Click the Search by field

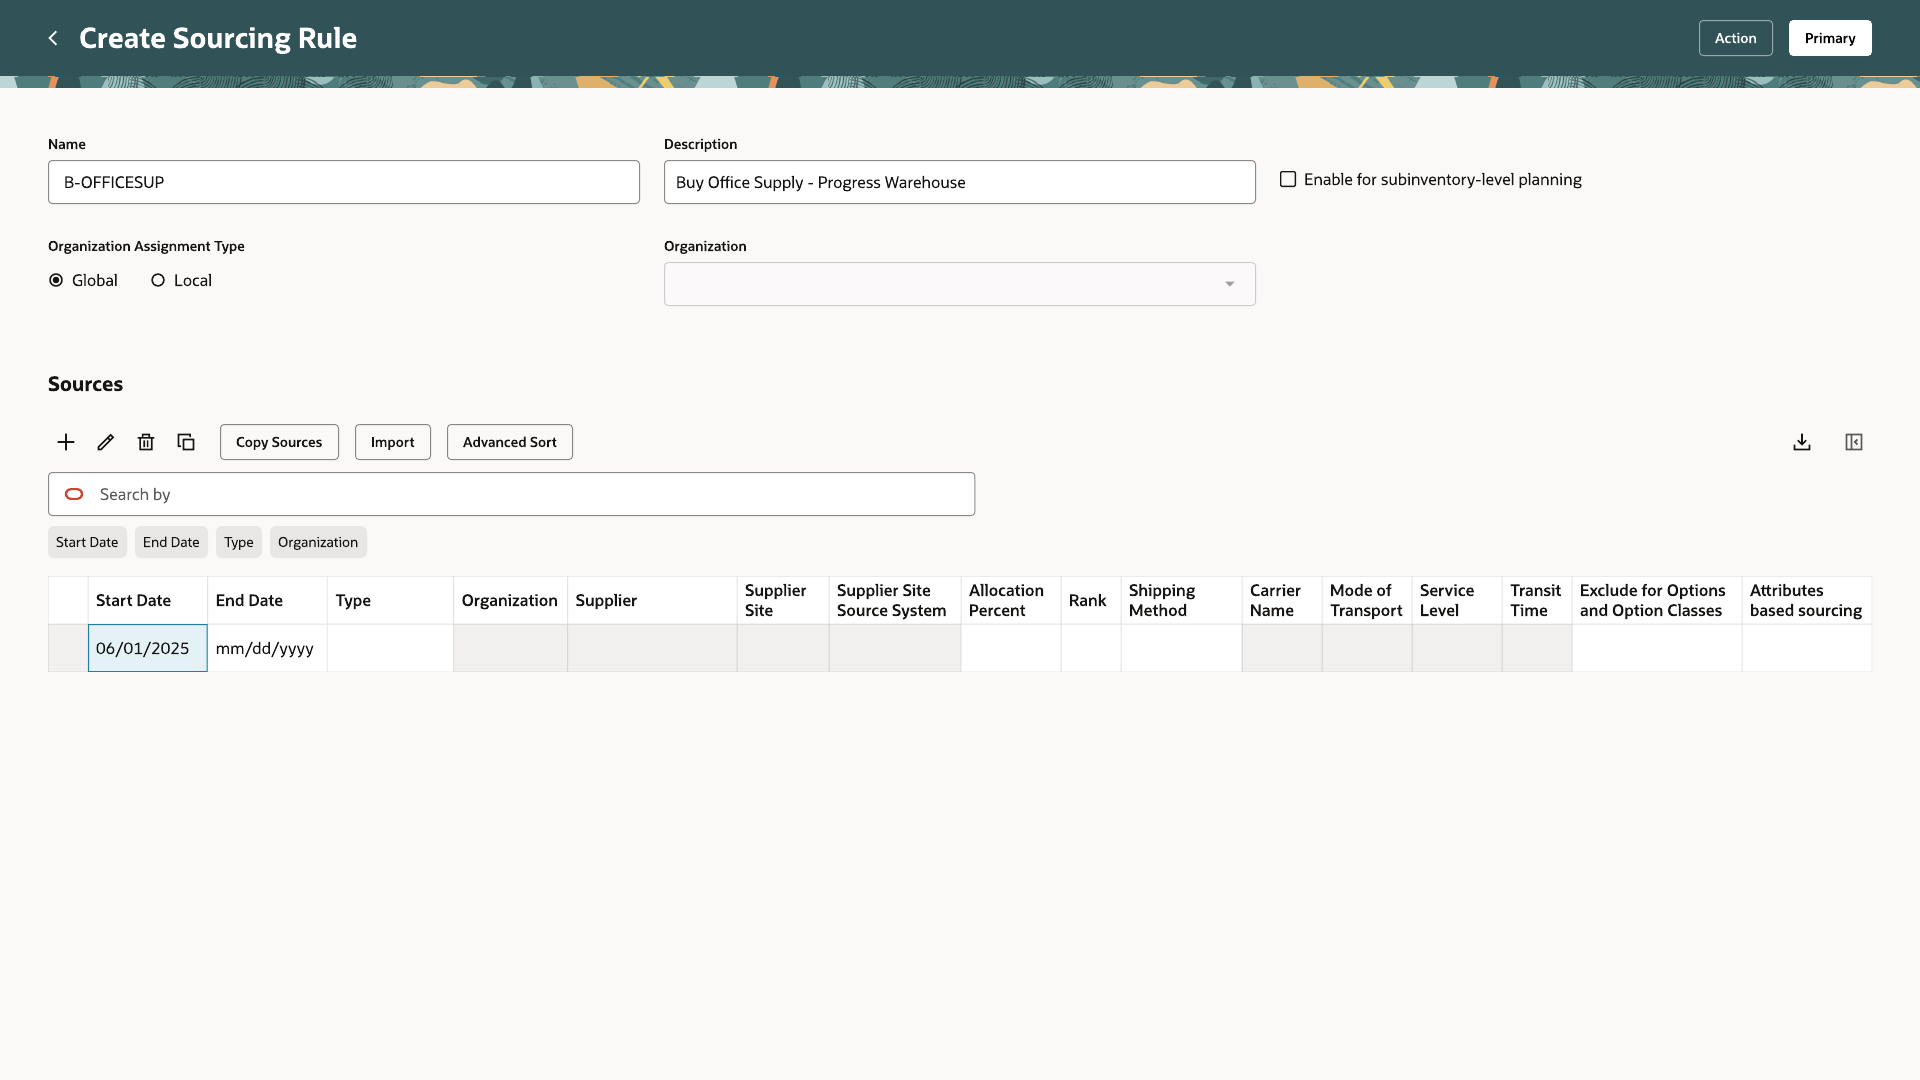[512, 494]
